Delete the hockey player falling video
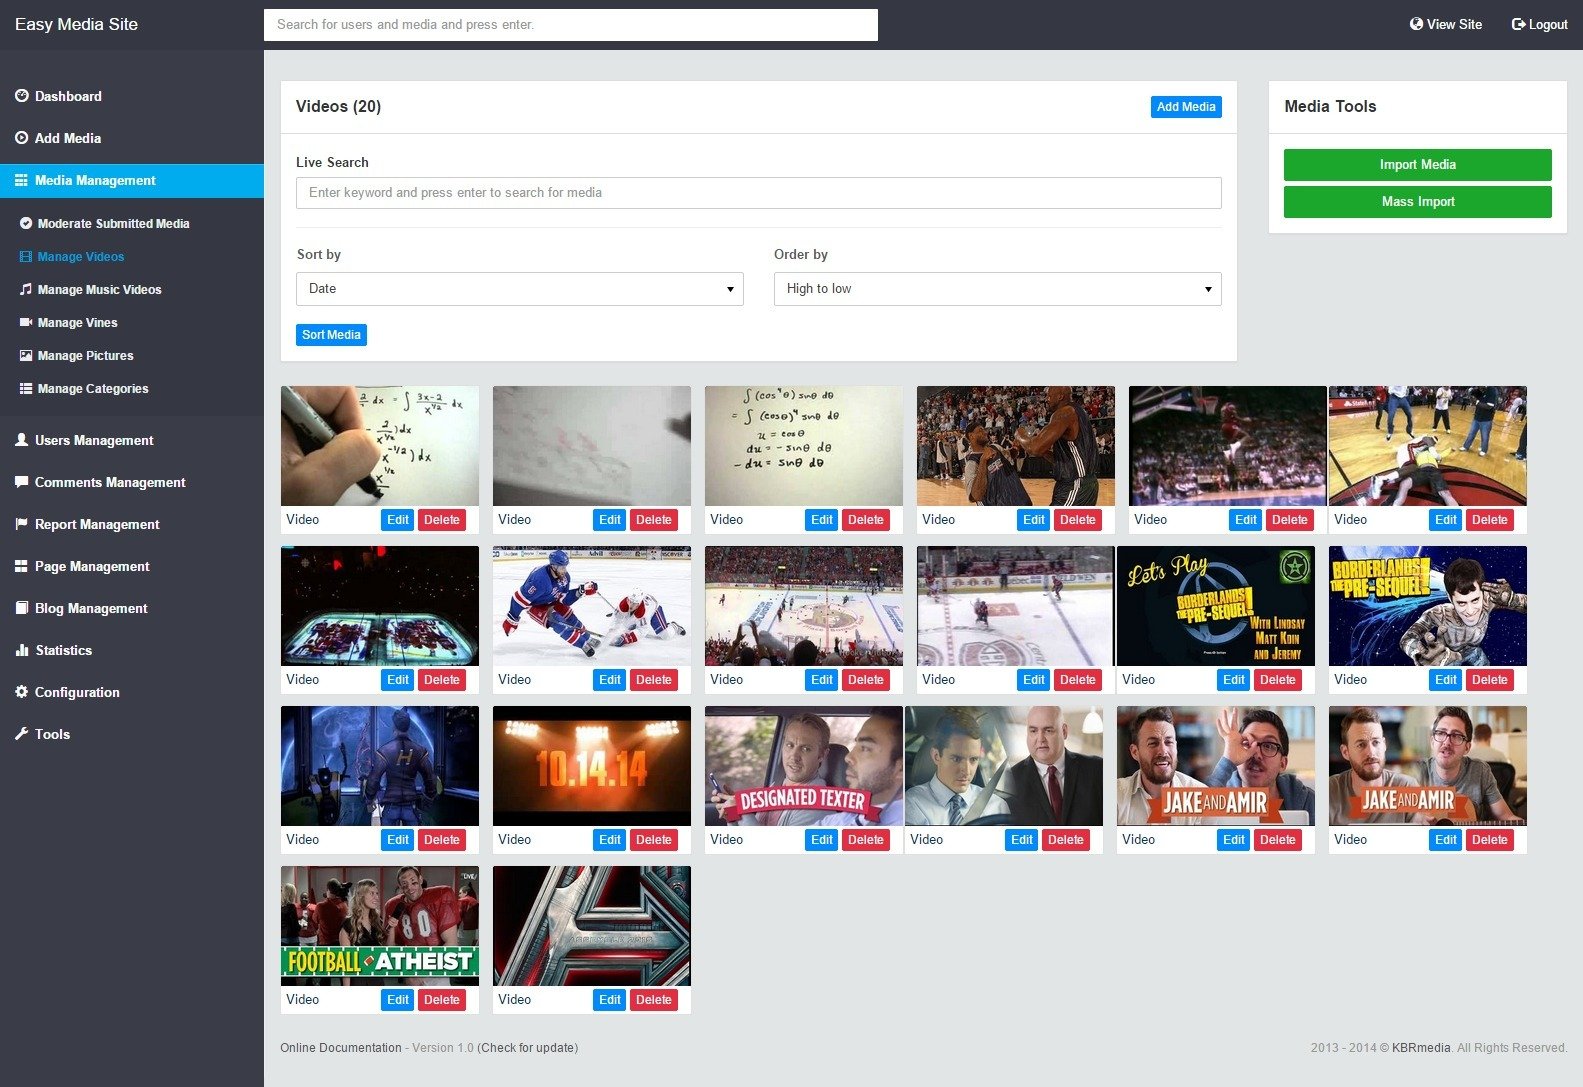1583x1087 pixels. pyautogui.click(x=654, y=680)
